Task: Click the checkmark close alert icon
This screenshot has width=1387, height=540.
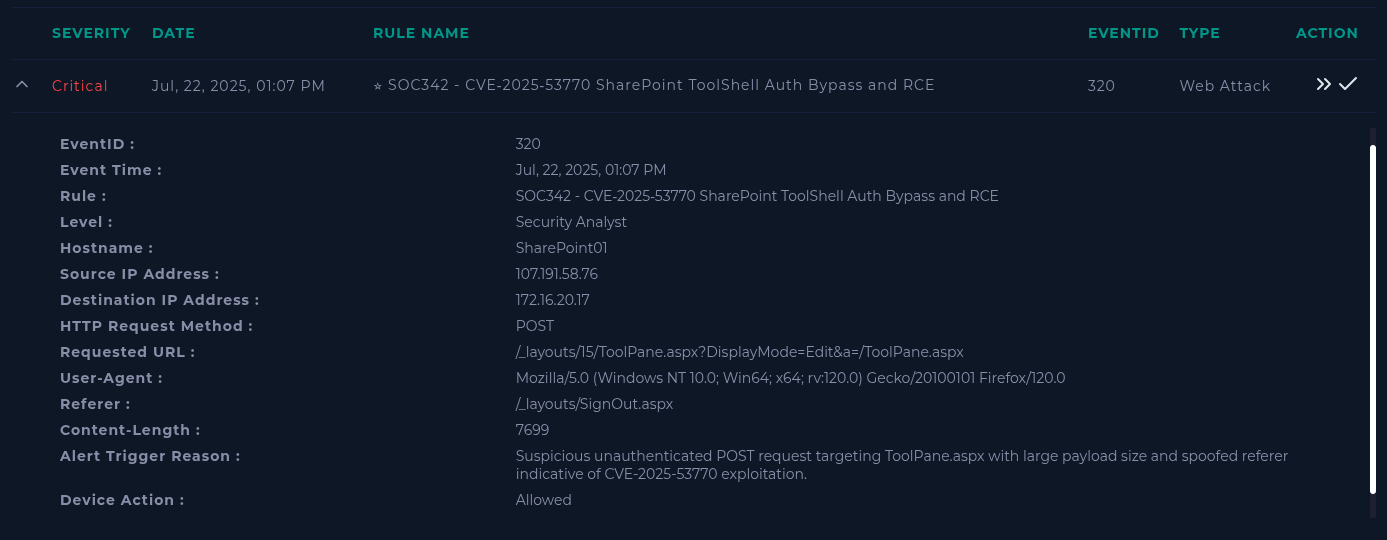Action: click(x=1347, y=84)
